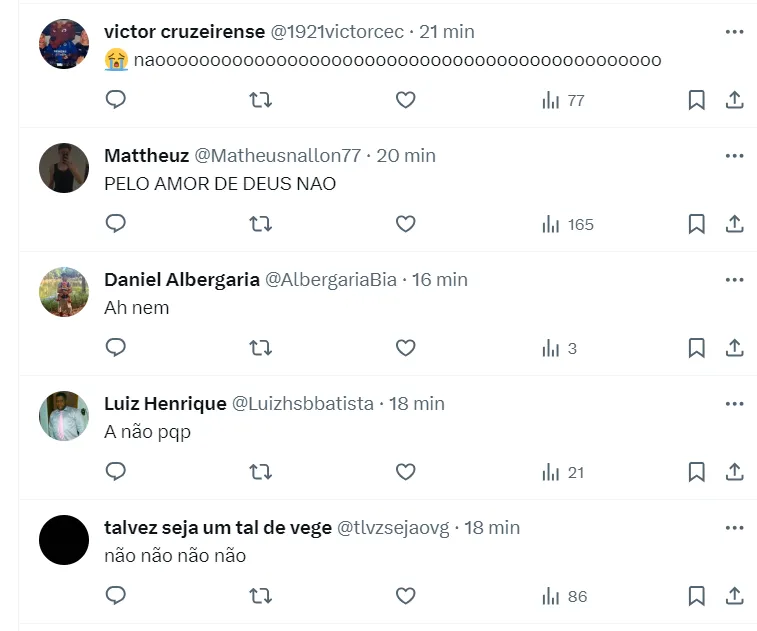Like Daniel Albergaria's Ah nem tweet
757x631 pixels.
click(405, 348)
